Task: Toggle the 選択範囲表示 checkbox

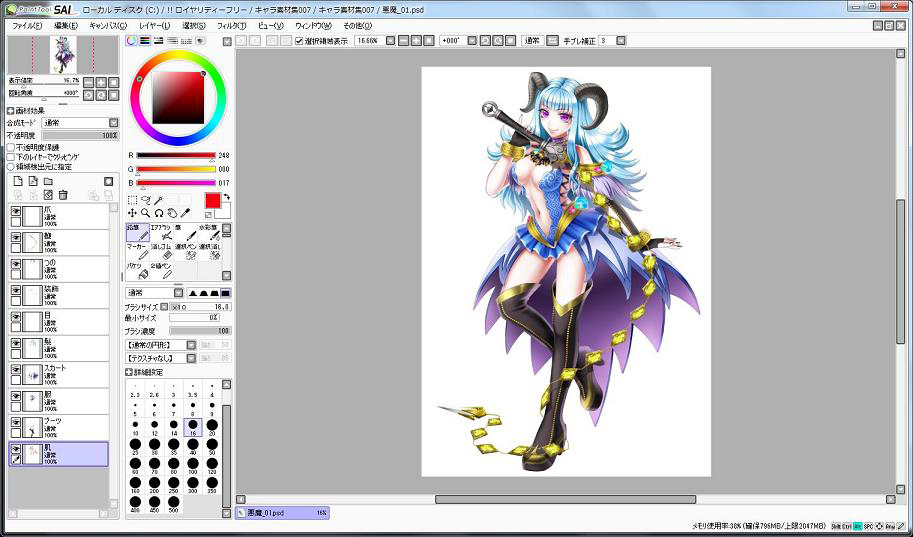Action: 299,41
